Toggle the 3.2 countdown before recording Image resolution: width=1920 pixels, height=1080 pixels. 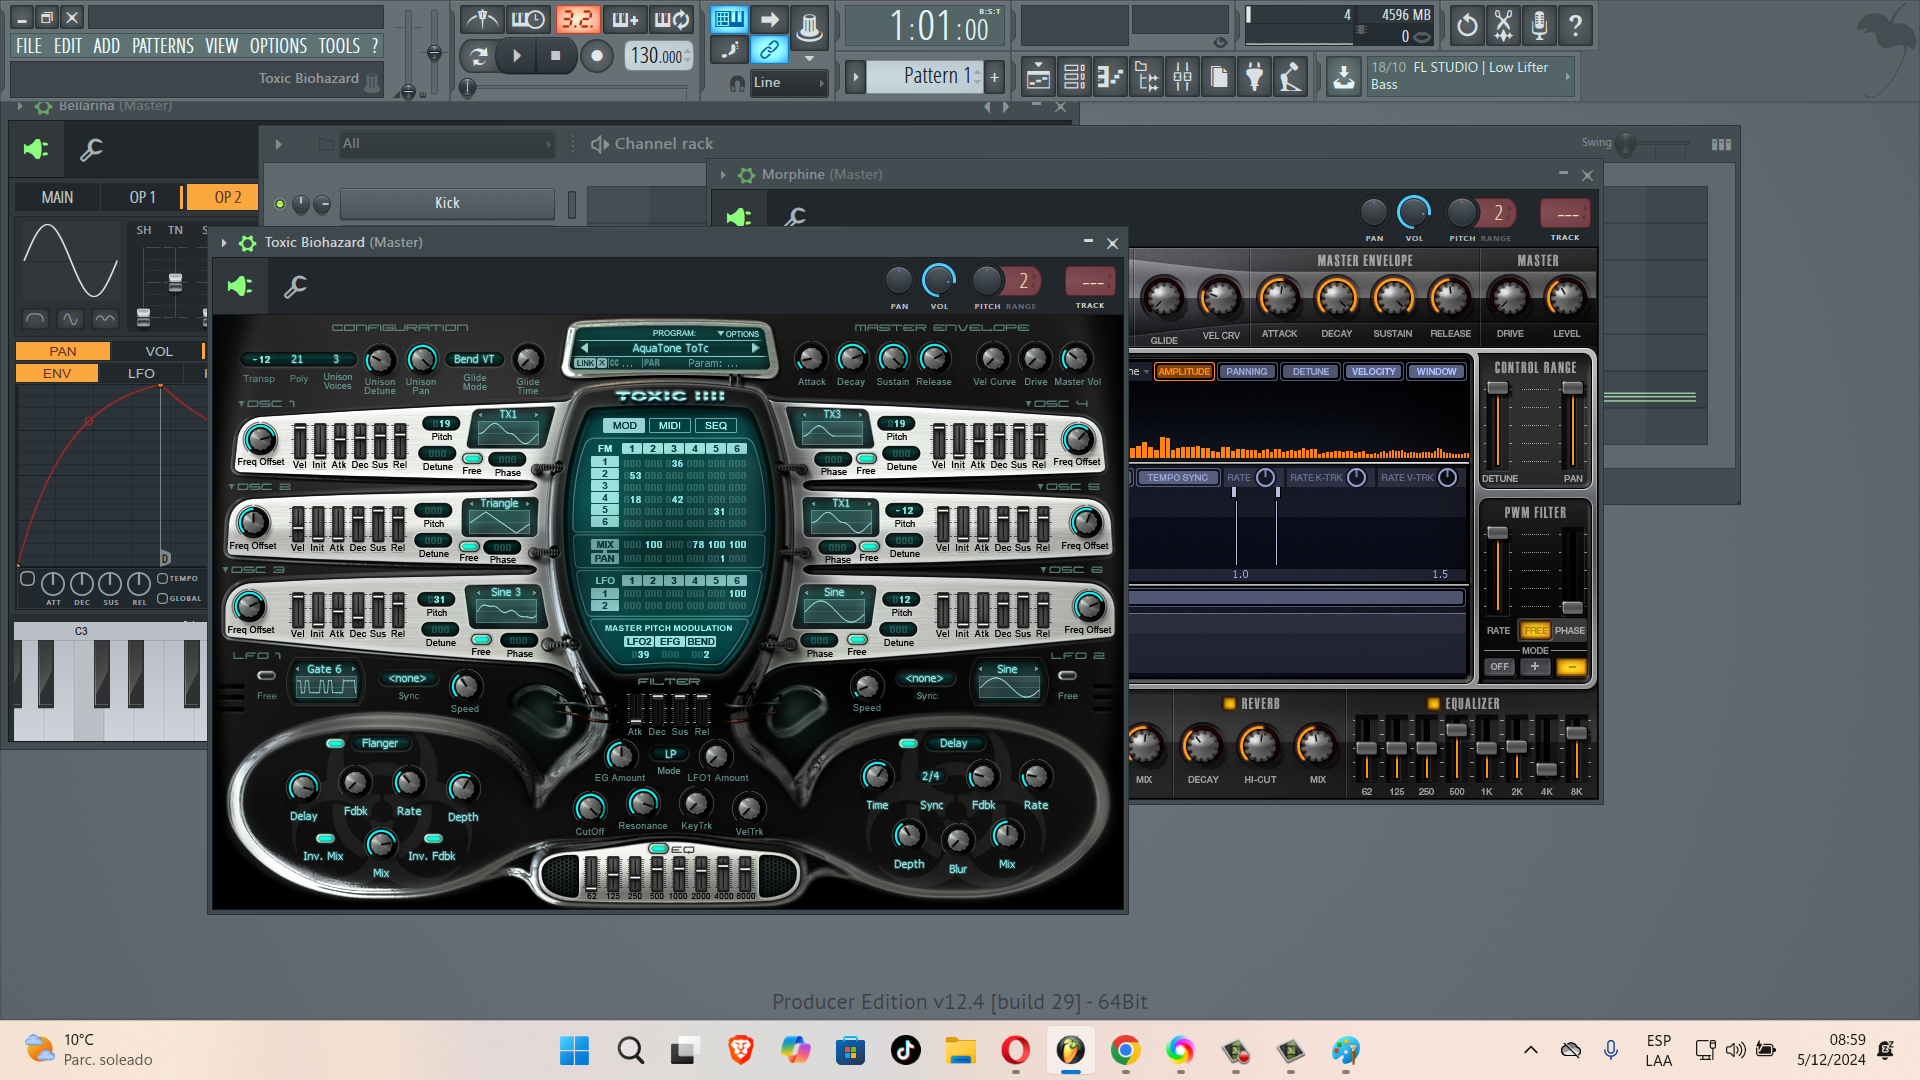tap(577, 19)
